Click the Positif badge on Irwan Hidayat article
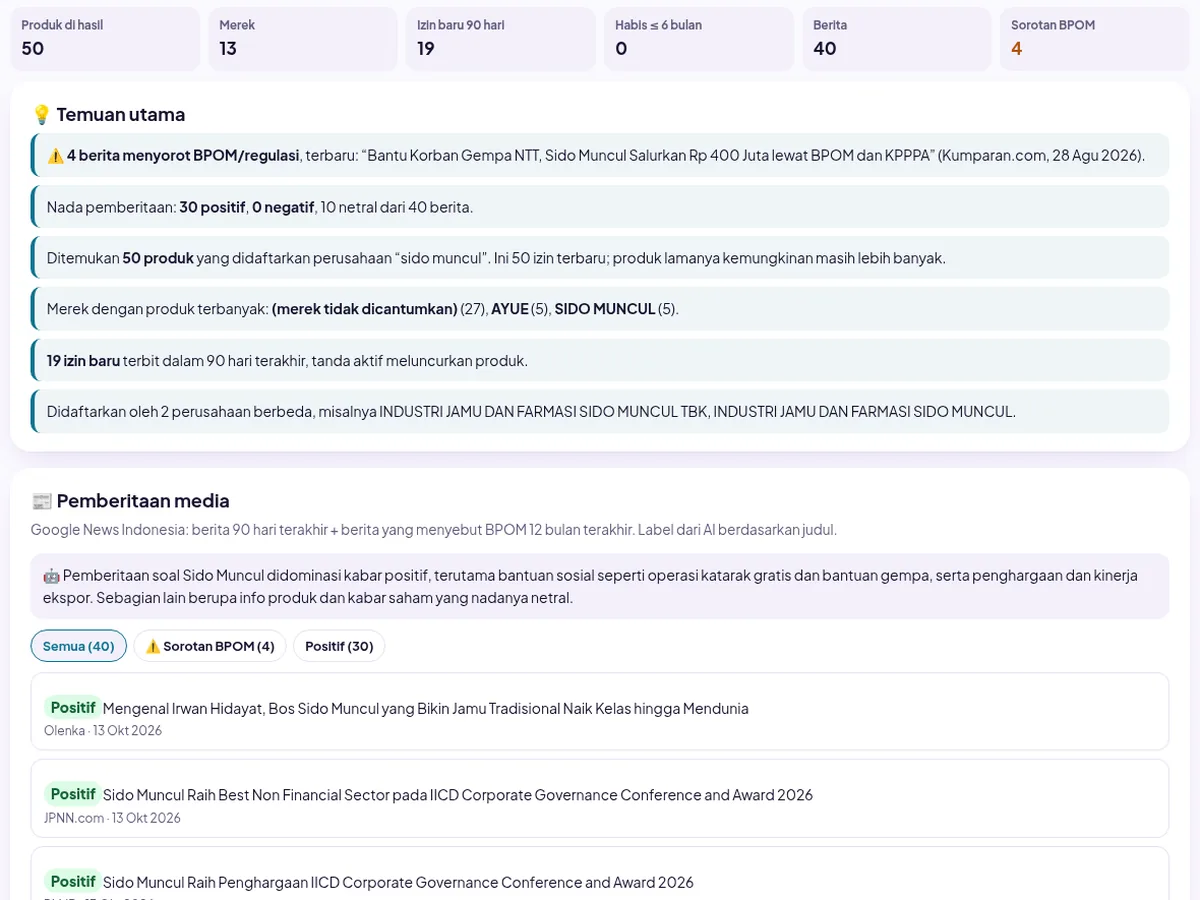This screenshot has width=1200, height=900. 73,708
